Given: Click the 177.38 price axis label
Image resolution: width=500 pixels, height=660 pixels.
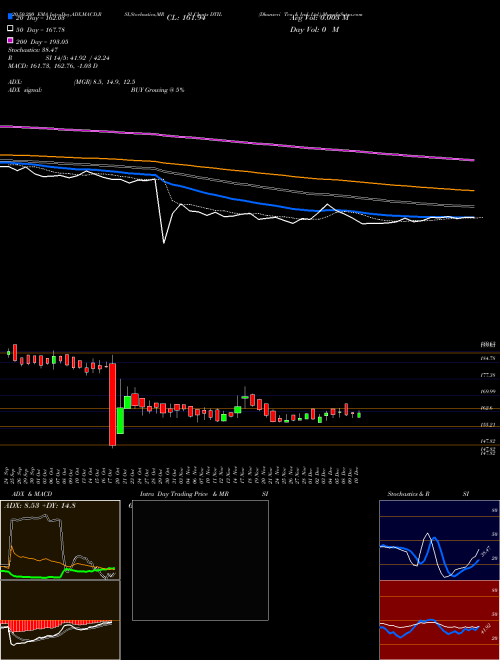Looking at the screenshot, I should pyautogui.click(x=488, y=375).
